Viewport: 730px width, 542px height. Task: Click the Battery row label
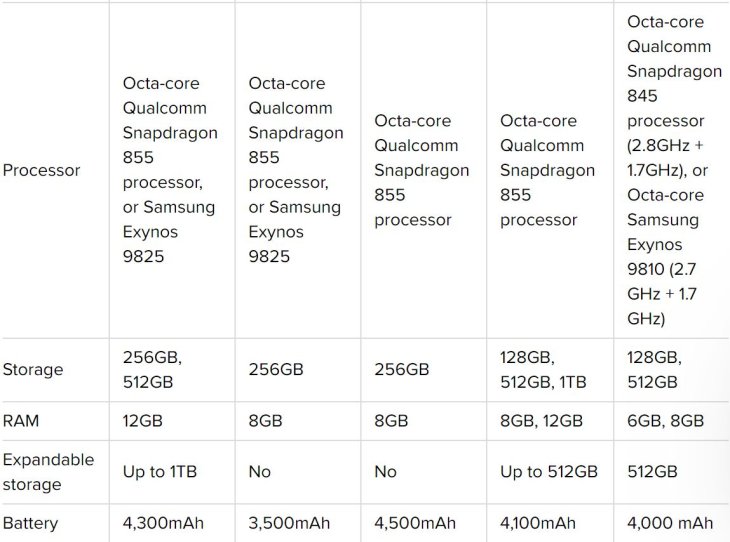coord(31,523)
